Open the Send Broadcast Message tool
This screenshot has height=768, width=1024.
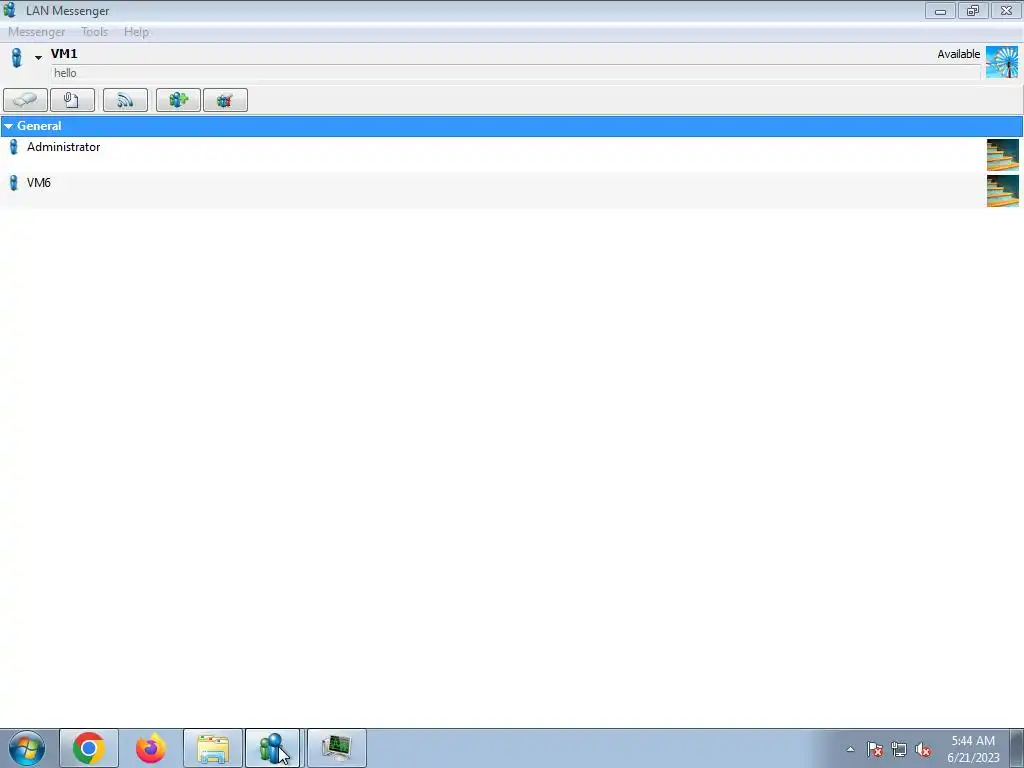pyautogui.click(x=125, y=100)
